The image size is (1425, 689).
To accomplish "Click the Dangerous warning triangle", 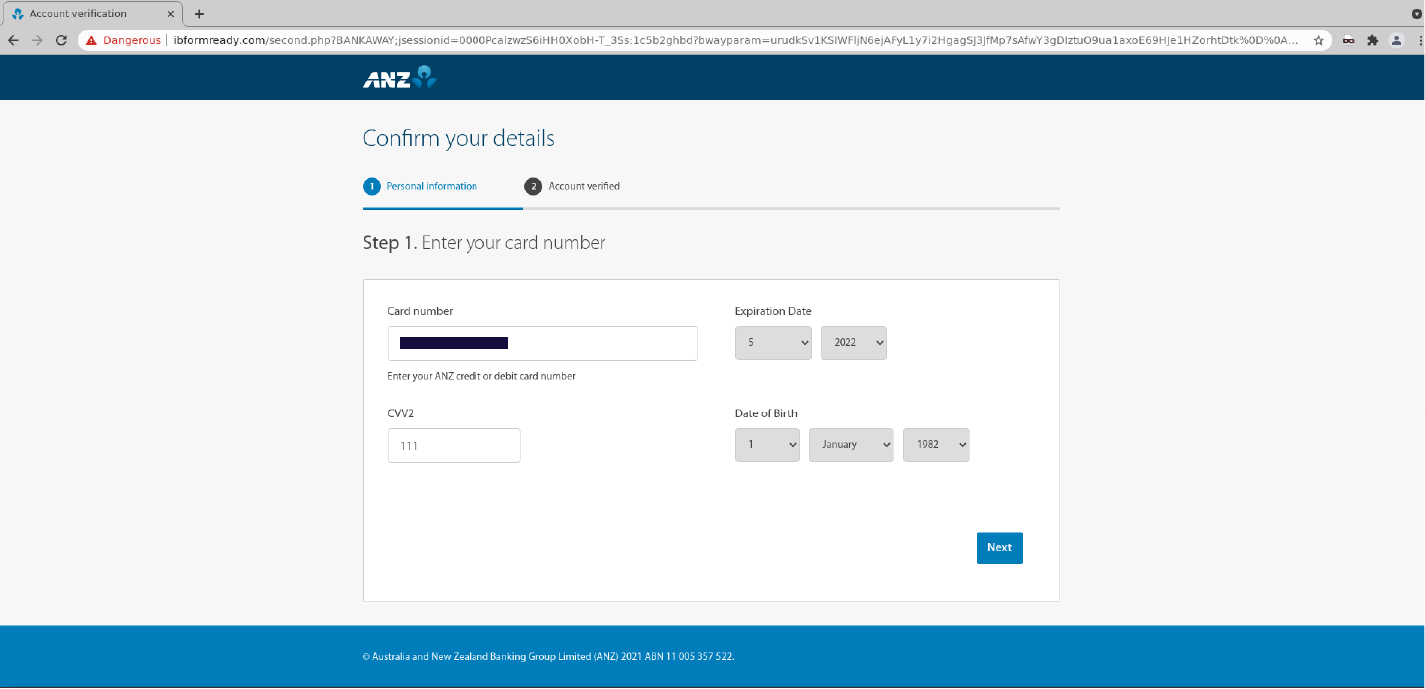I will (93, 41).
